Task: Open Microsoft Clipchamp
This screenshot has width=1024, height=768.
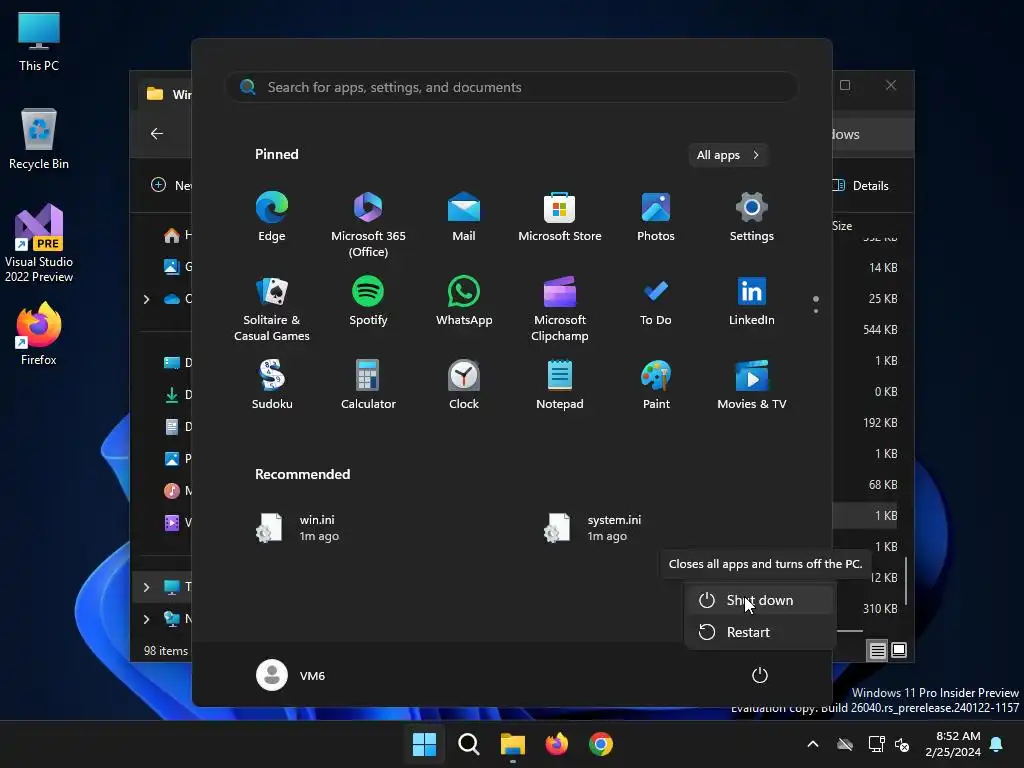Action: (560, 309)
